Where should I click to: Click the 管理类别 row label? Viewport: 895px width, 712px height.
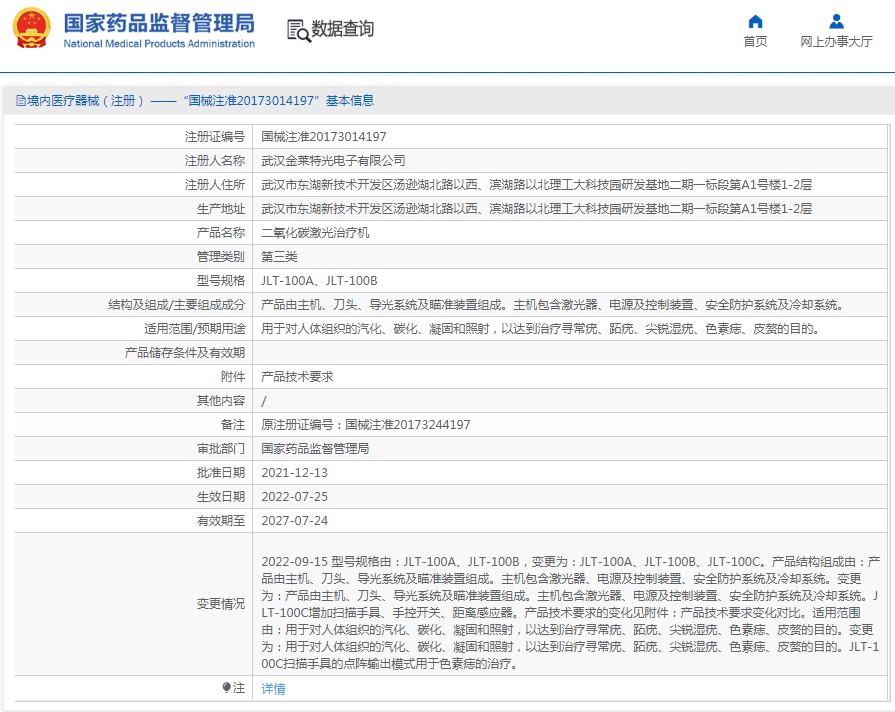click(x=221, y=257)
